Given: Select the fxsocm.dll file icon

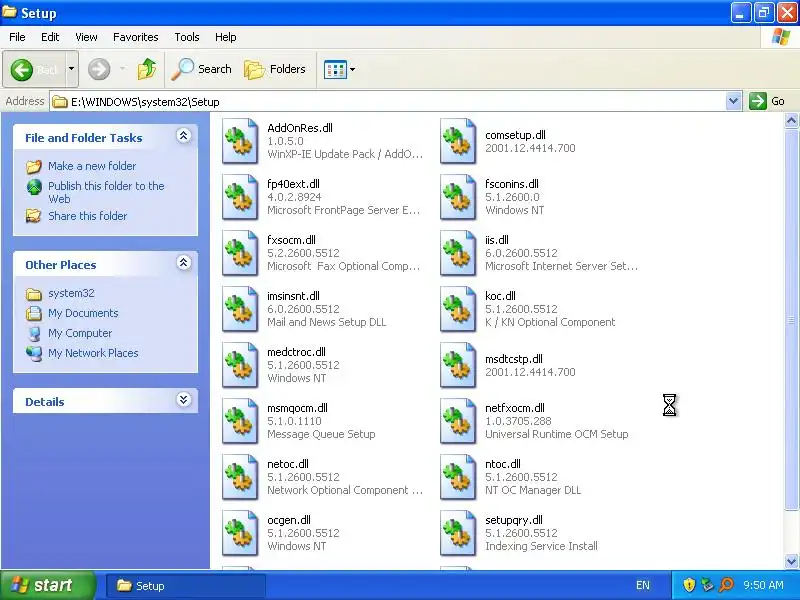Looking at the screenshot, I should (x=240, y=253).
